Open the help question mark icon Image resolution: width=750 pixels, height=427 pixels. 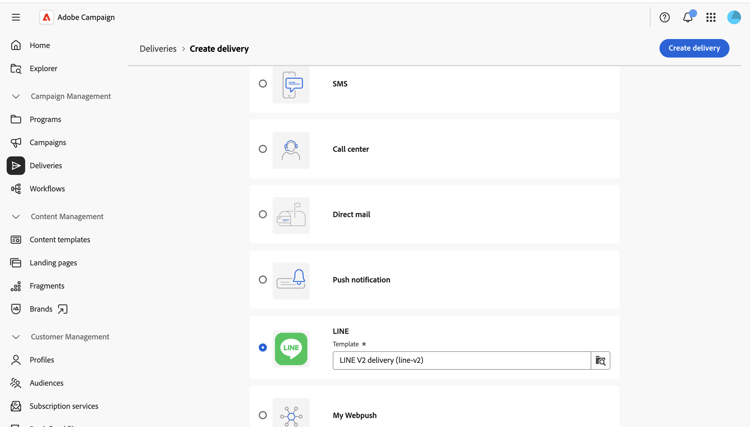664,17
